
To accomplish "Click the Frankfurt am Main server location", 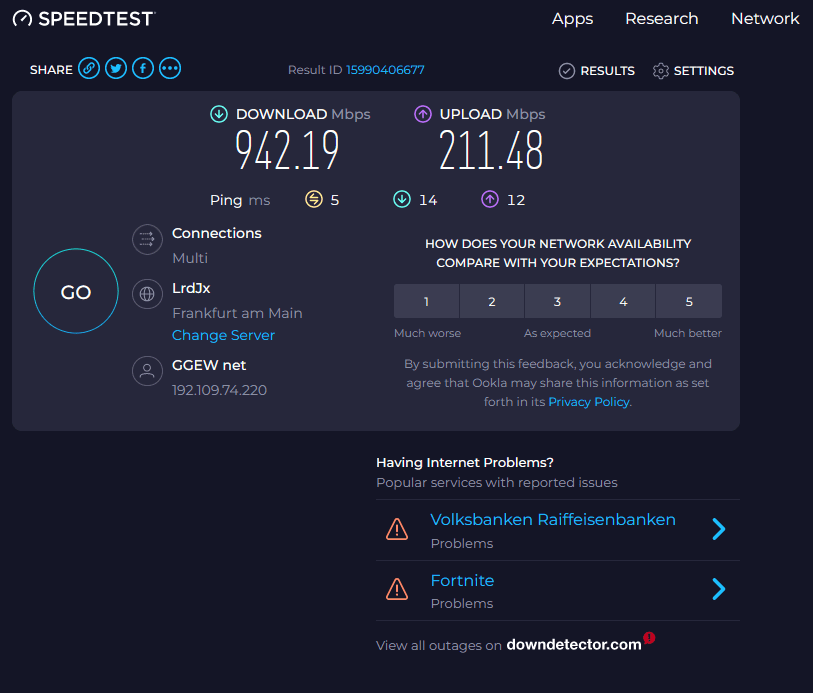I will pyautogui.click(x=237, y=313).
